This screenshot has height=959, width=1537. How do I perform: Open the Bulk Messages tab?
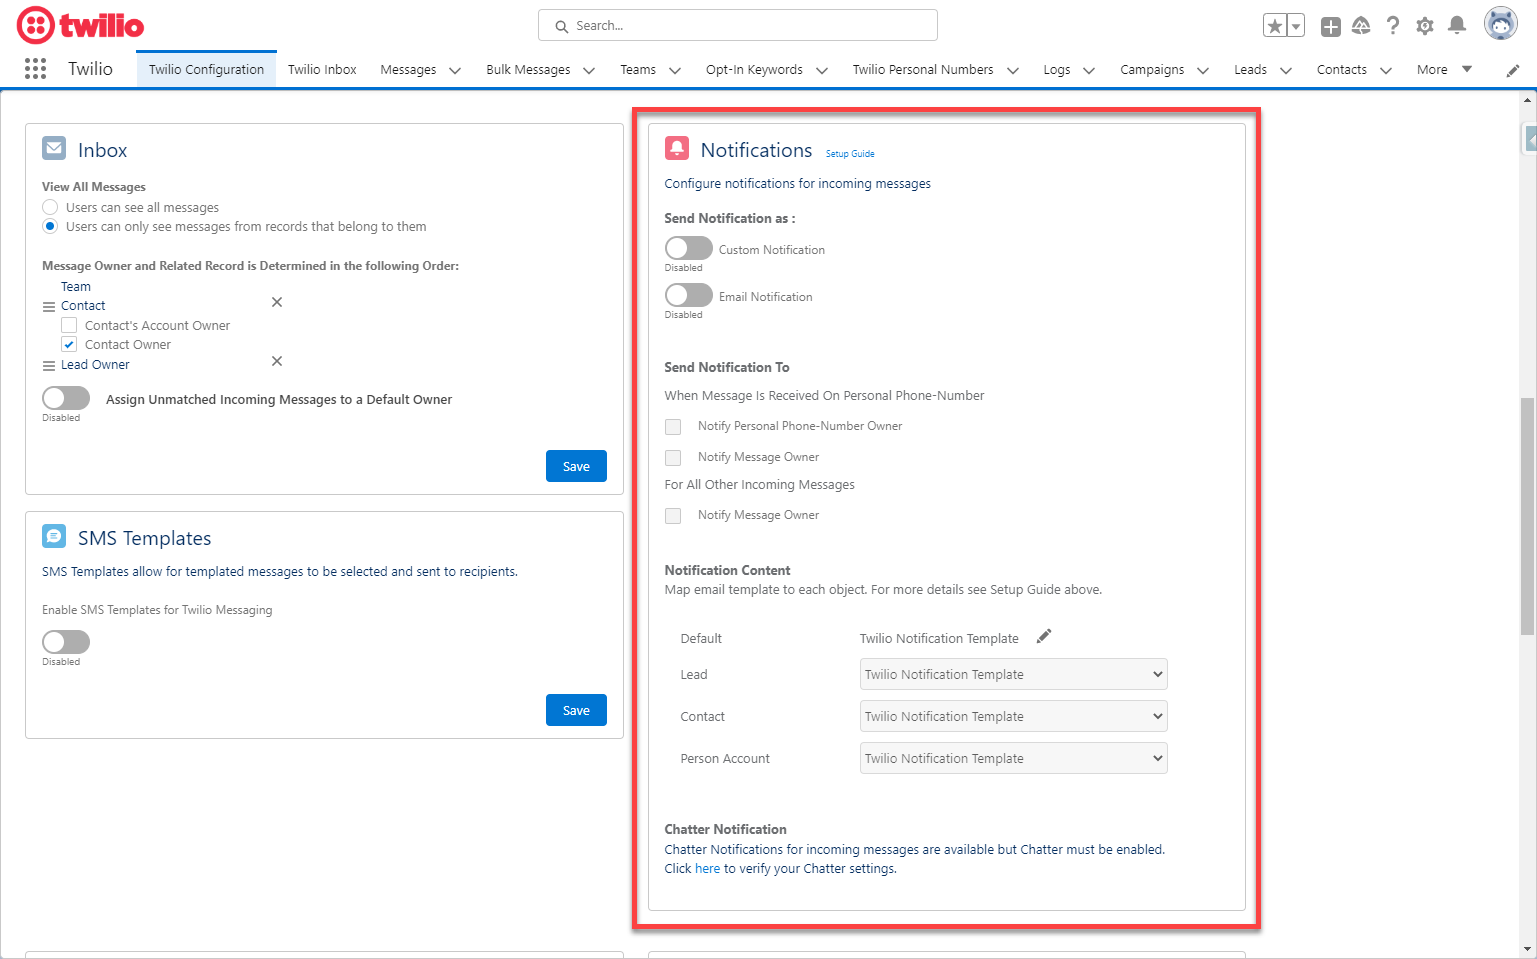point(528,69)
